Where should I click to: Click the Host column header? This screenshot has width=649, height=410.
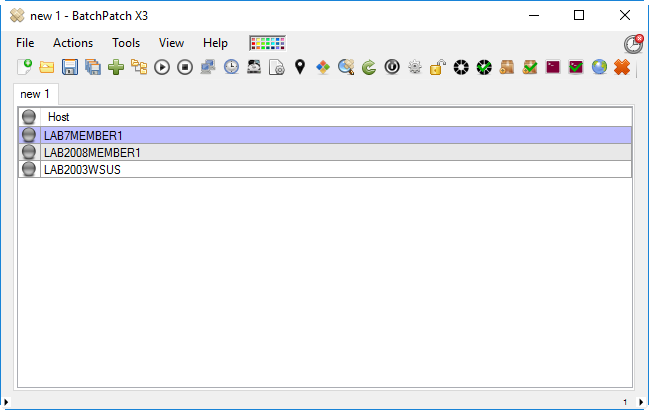336,117
